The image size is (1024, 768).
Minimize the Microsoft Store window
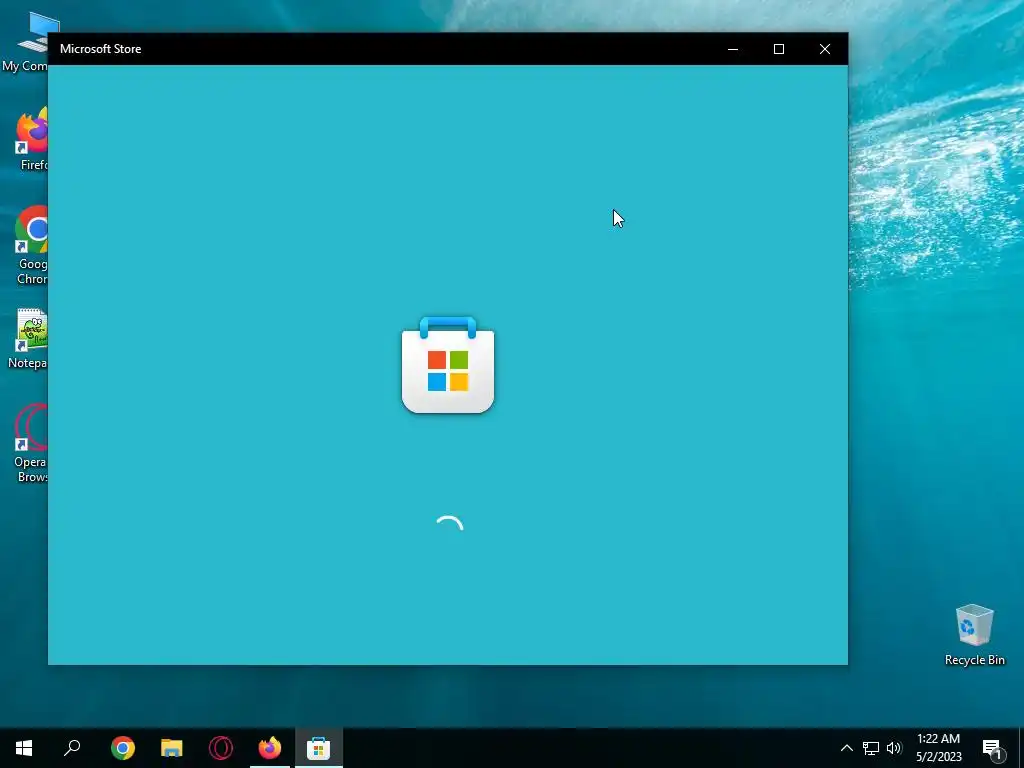pos(733,49)
